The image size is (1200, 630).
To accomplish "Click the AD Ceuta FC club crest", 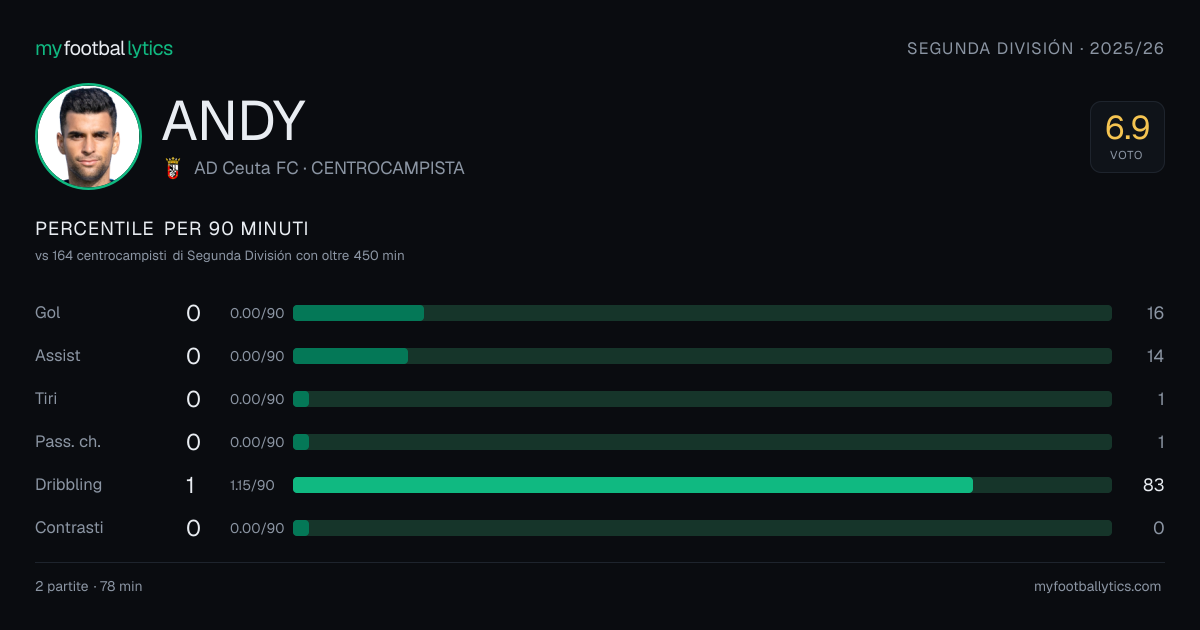I will (x=172, y=168).
